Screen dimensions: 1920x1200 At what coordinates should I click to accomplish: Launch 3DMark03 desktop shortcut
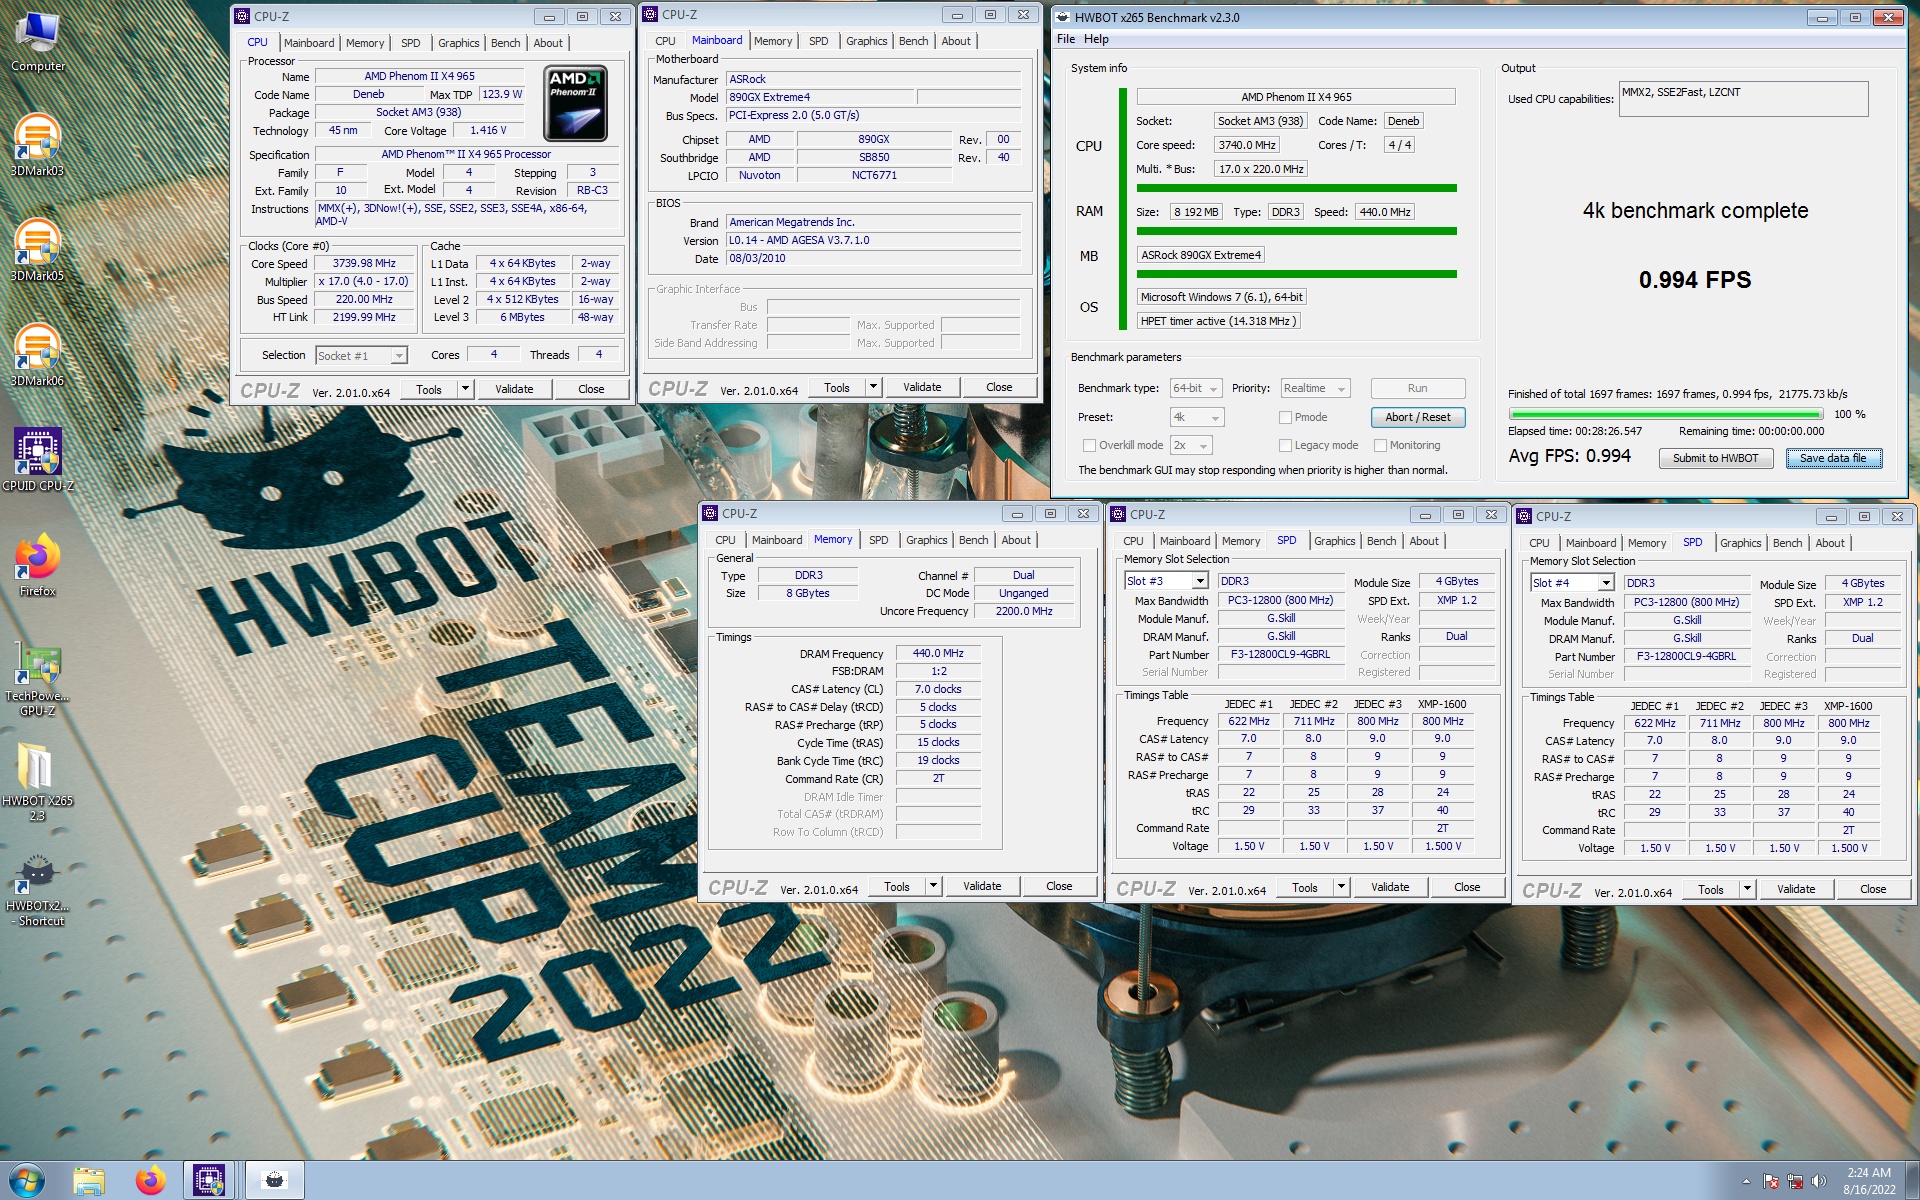pyautogui.click(x=37, y=146)
